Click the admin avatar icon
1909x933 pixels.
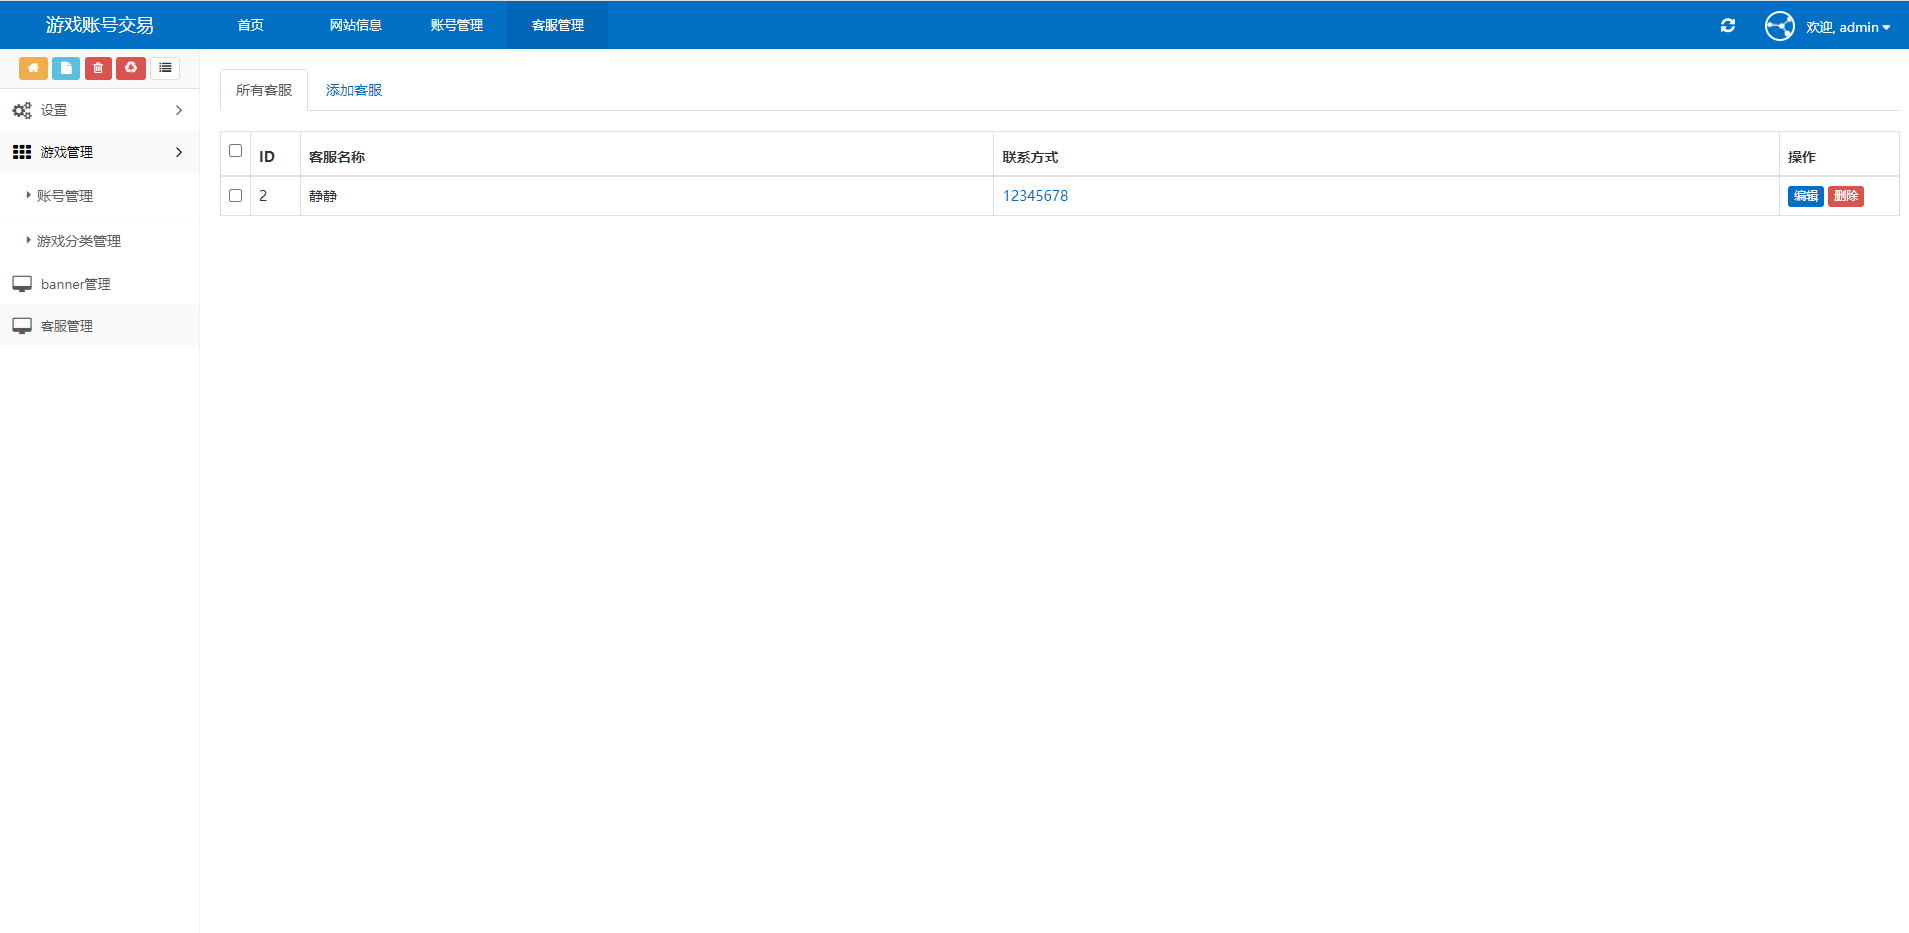1780,26
